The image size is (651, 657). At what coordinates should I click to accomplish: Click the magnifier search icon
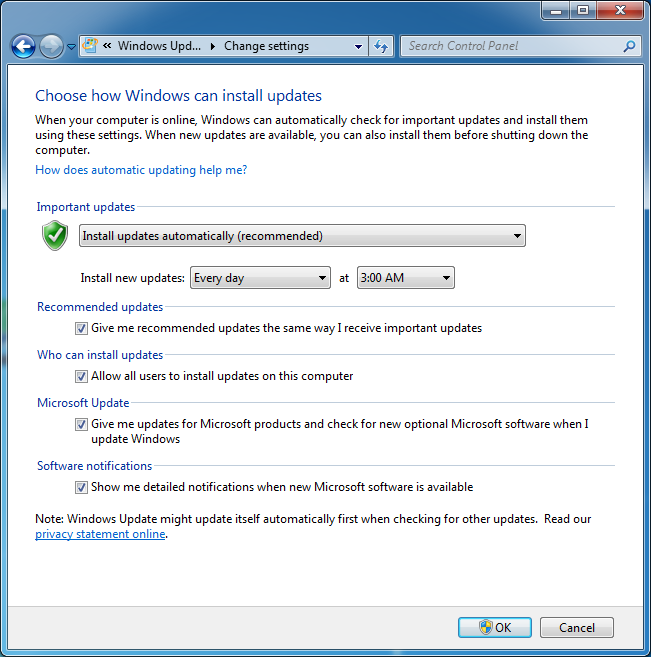click(629, 46)
